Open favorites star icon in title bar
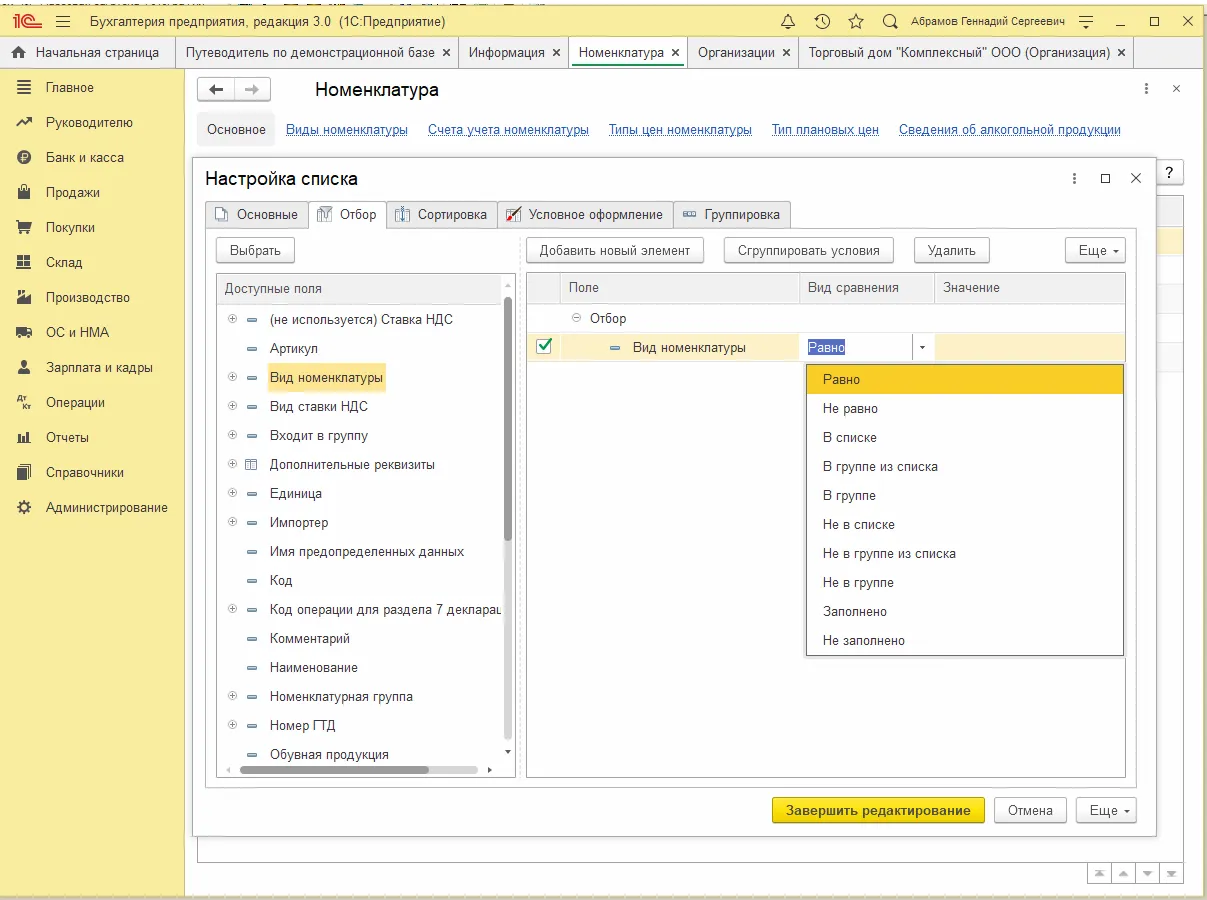The width and height of the screenshot is (1207, 900). point(856,21)
